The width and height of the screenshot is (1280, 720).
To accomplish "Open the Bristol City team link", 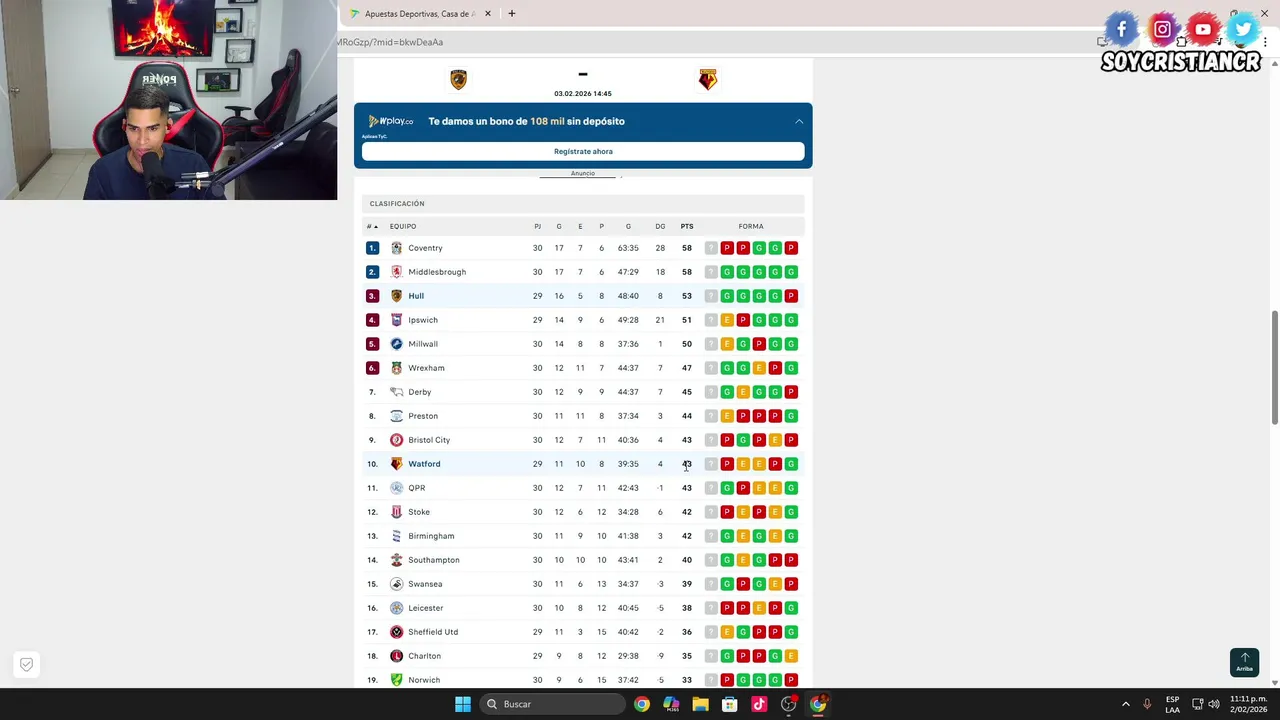I will click(429, 440).
